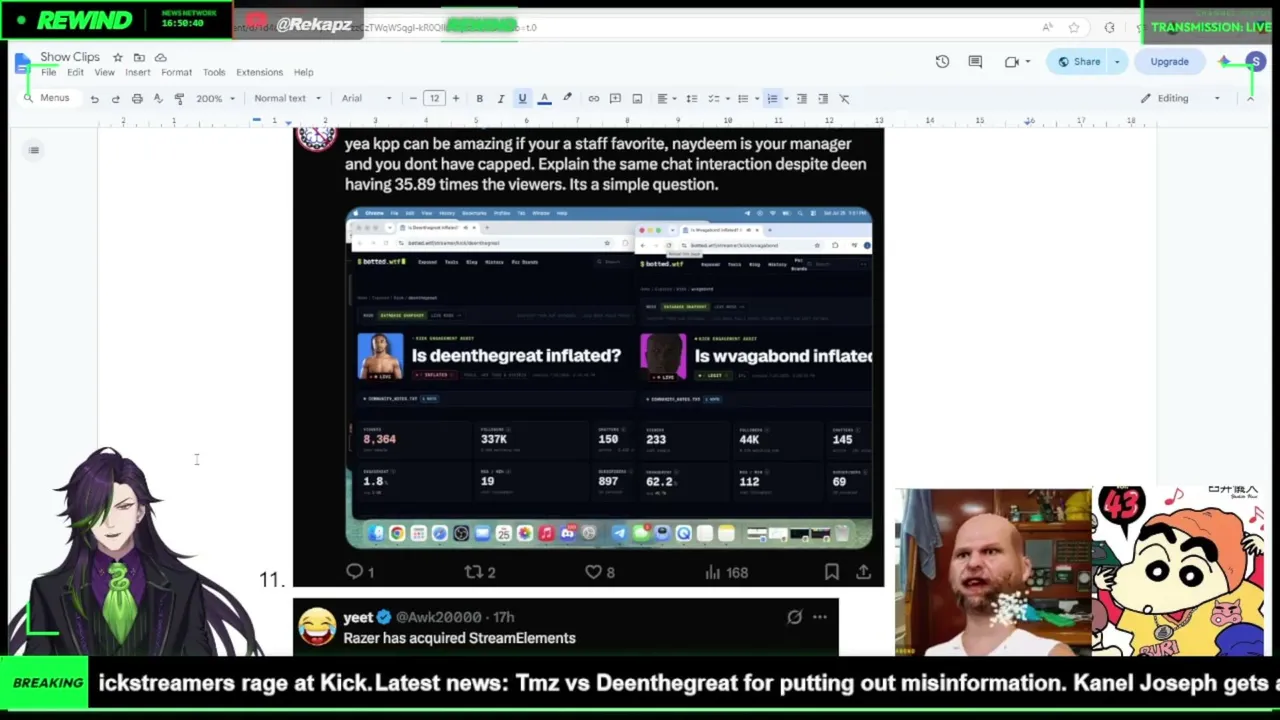Open the Arial font dropdown
The height and width of the screenshot is (720, 1280).
[x=366, y=98]
